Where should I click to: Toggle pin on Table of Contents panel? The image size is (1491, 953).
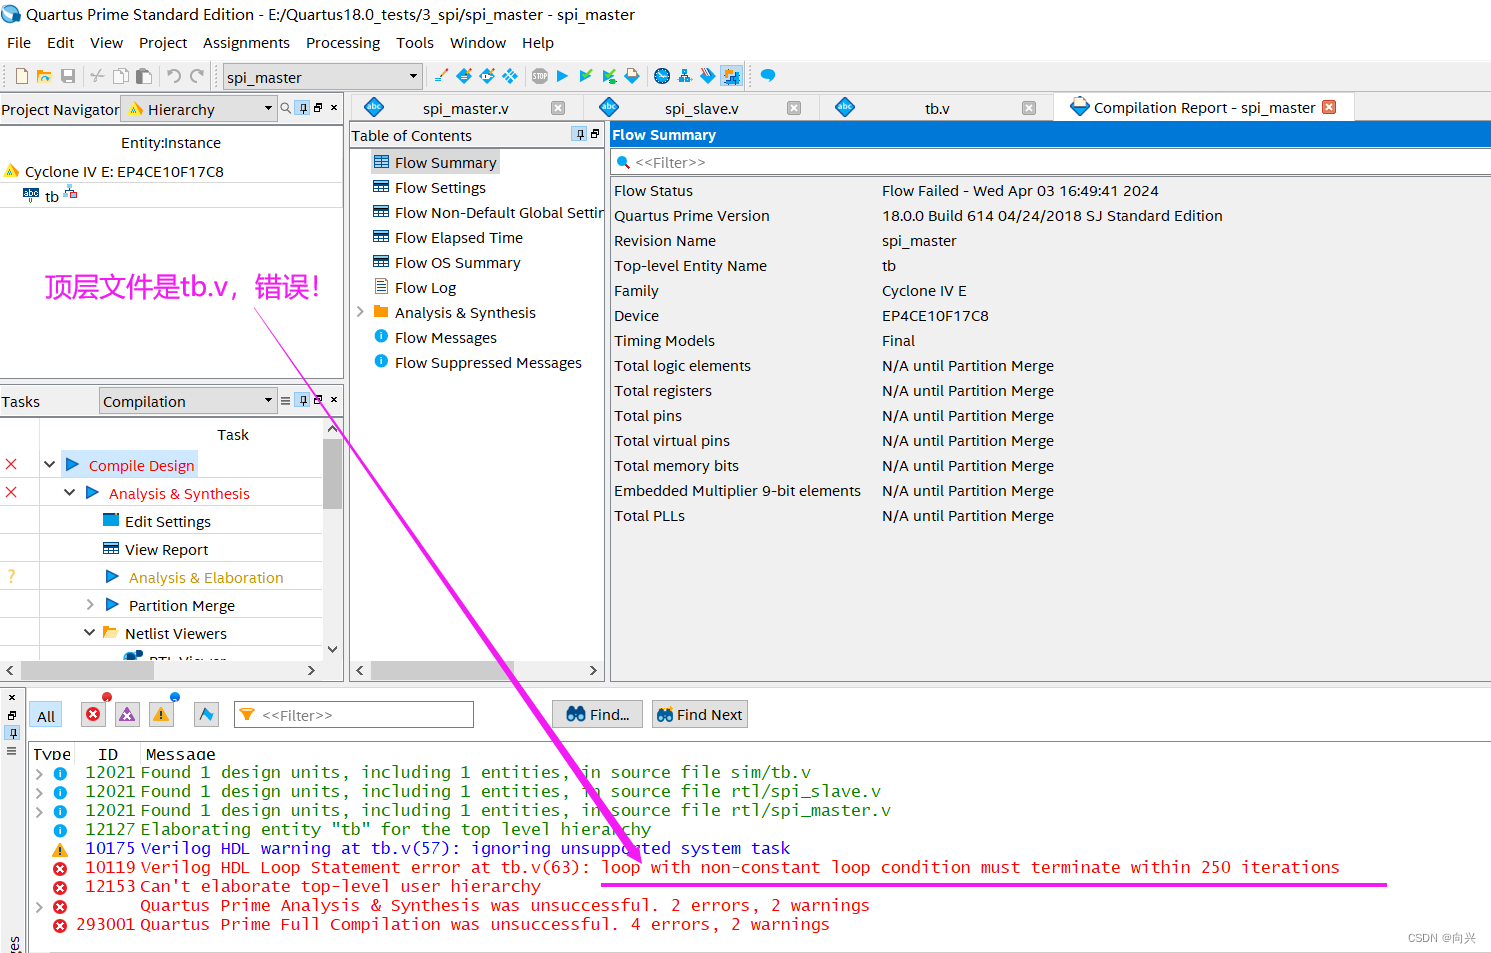click(580, 134)
